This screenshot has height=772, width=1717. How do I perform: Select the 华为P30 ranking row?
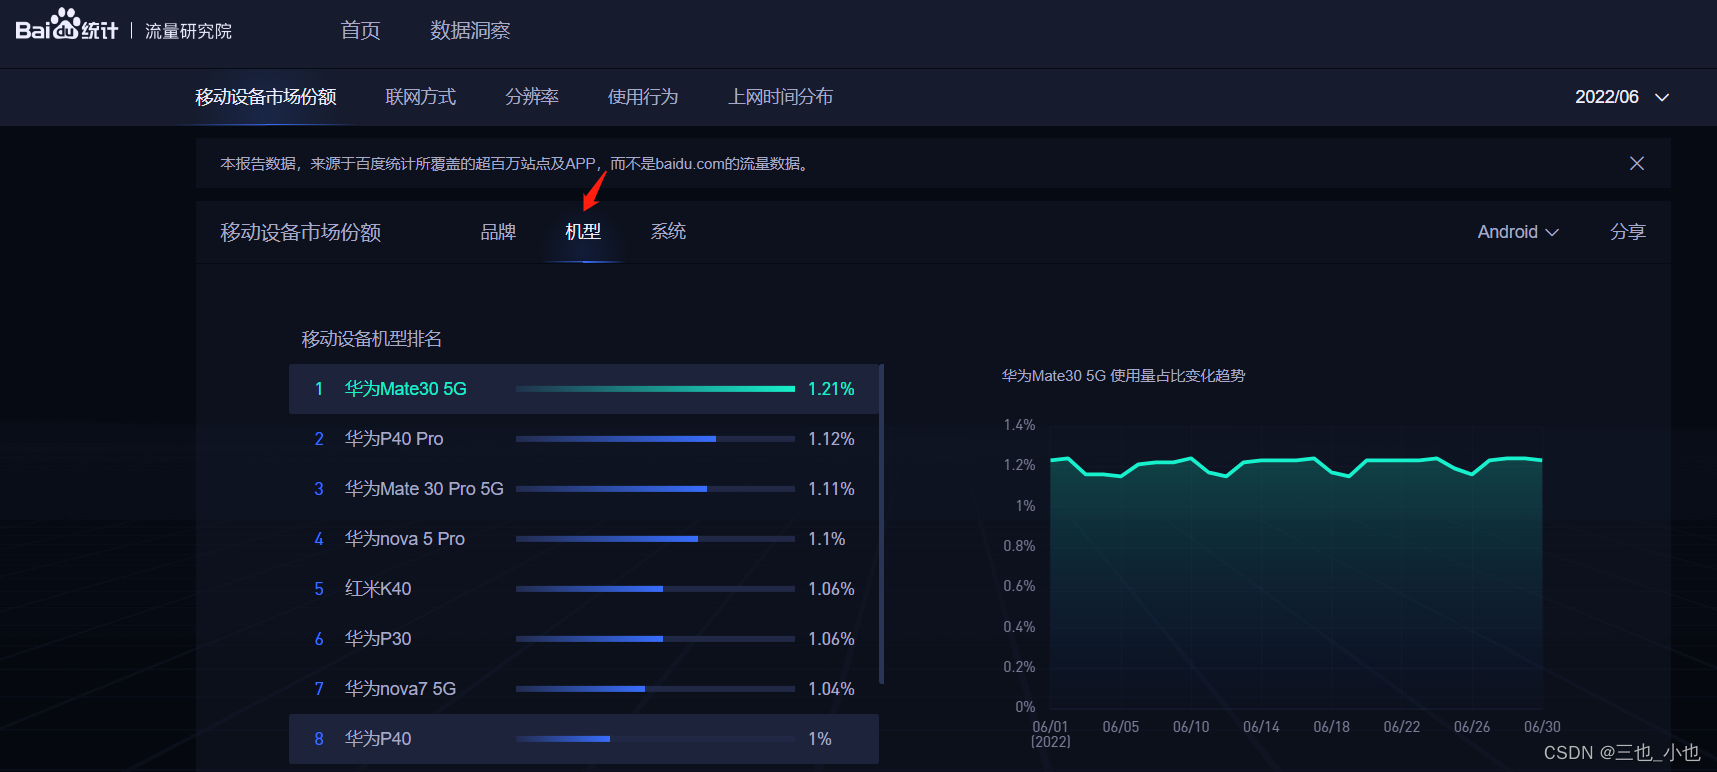[x=584, y=639]
